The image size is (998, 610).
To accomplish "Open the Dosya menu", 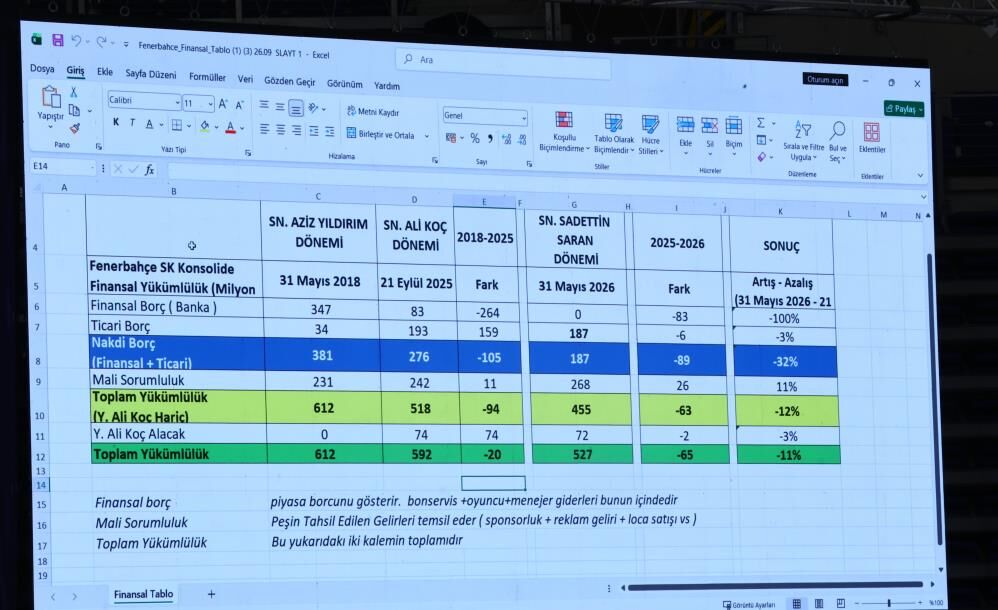I will (x=42, y=68).
